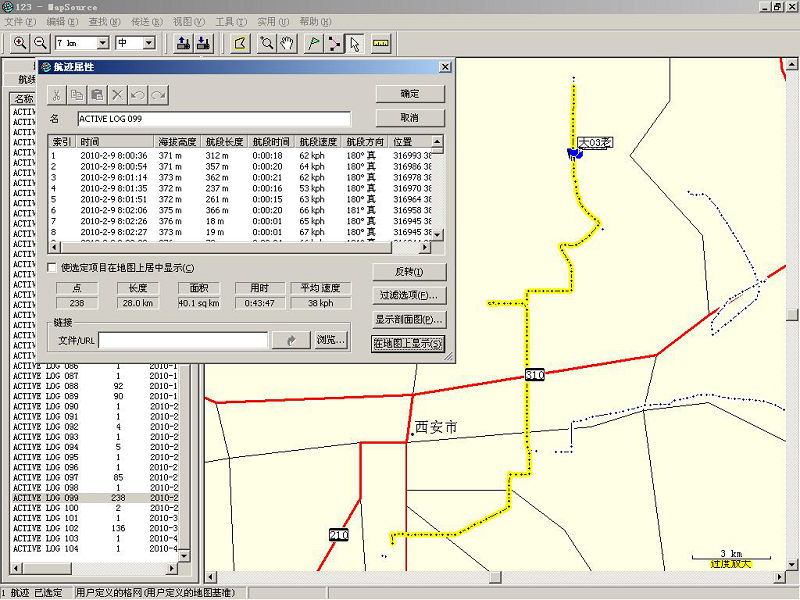Open the 7 km zoom scale dropdown

(x=102, y=43)
